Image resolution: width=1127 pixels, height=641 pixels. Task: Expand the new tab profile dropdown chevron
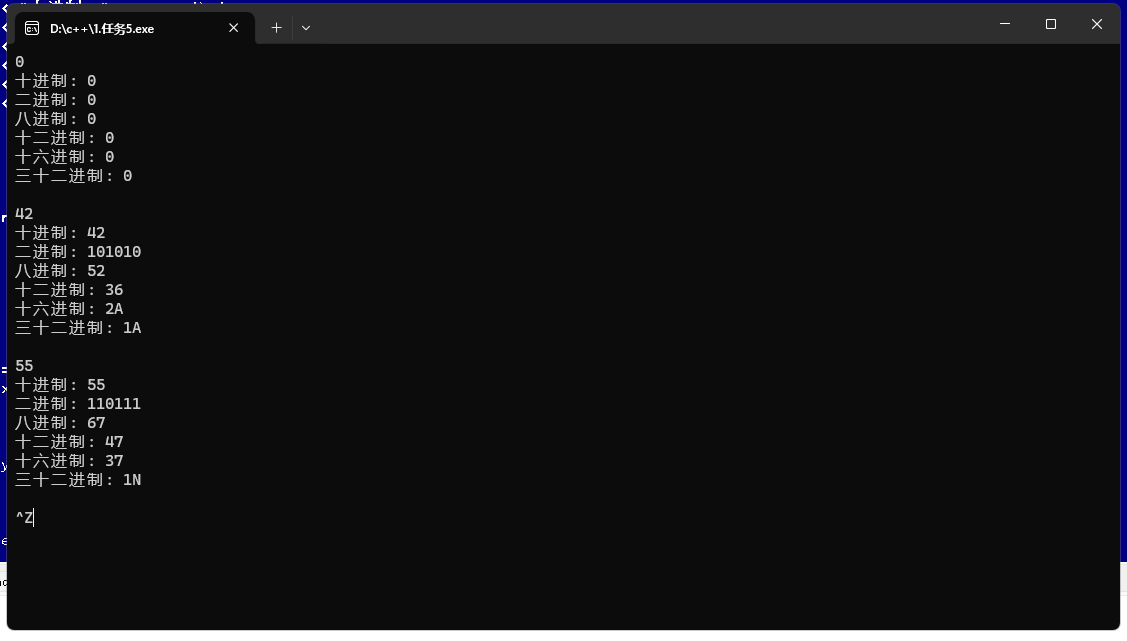coord(306,28)
